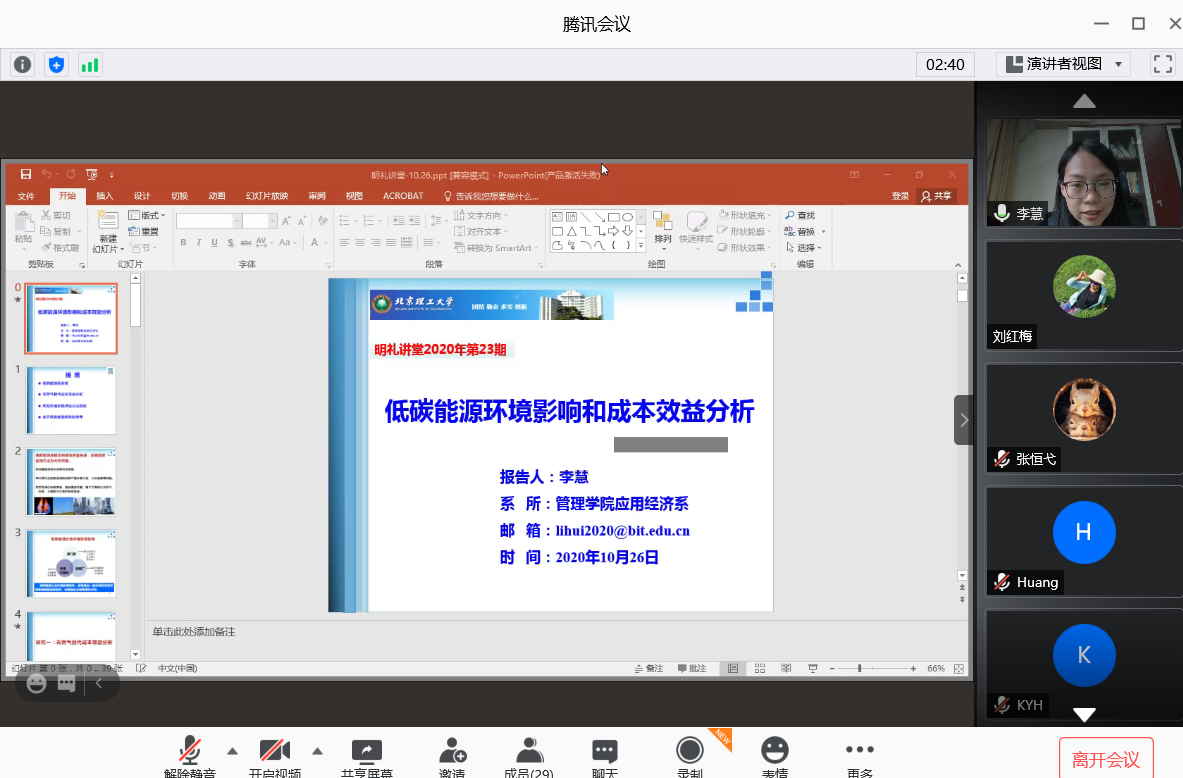Open the Select dropdown in Editing group
1183x778 pixels.
click(804, 248)
